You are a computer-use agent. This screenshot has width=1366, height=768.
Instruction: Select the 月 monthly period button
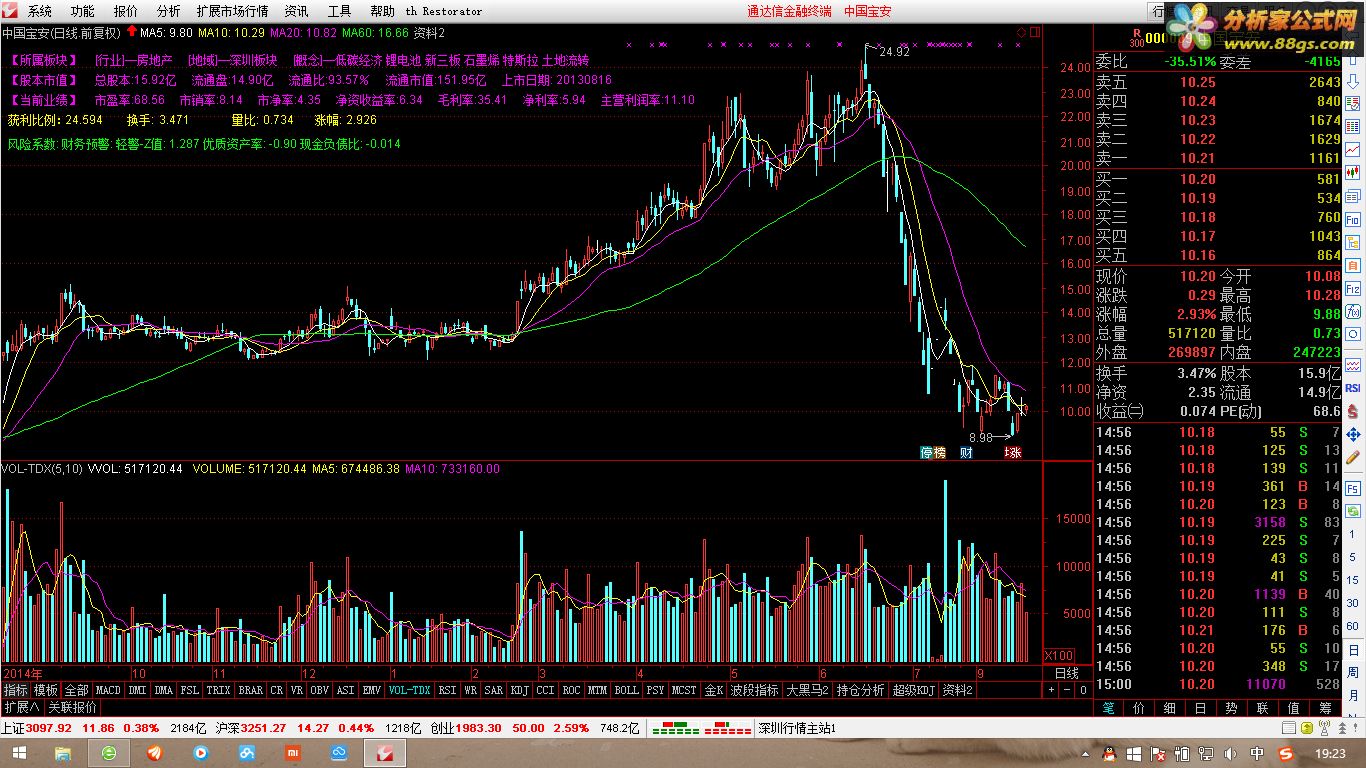(1352, 696)
